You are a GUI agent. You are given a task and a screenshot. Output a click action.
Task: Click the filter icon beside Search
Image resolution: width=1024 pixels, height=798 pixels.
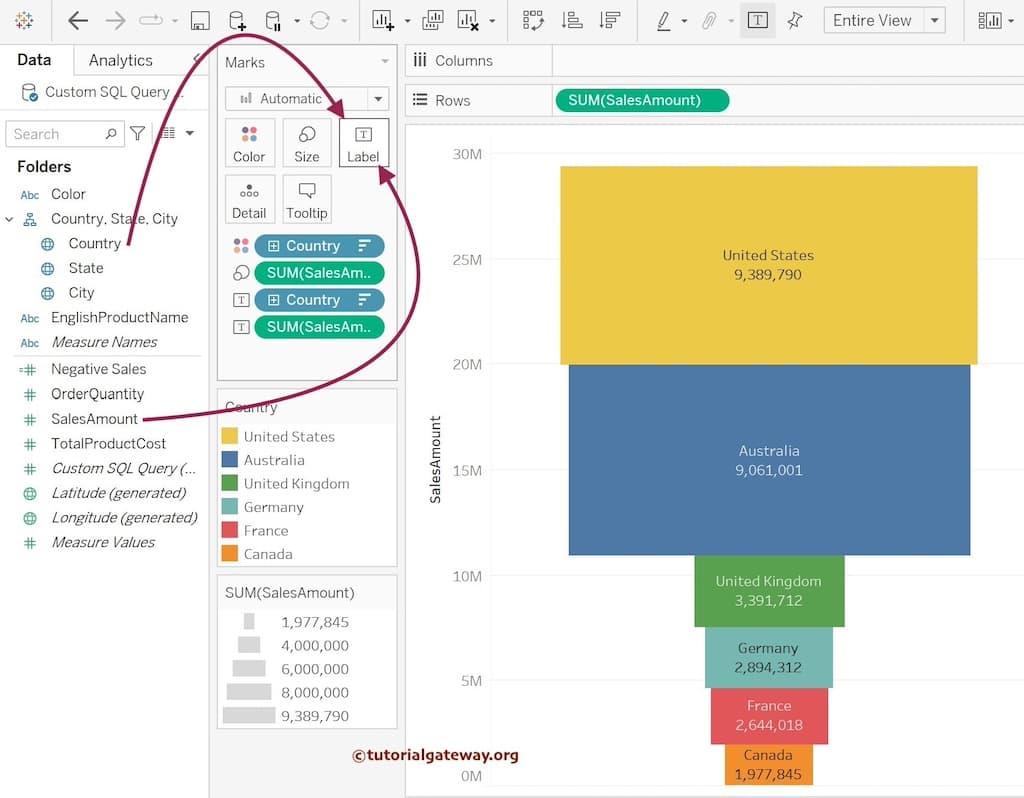pyautogui.click(x=138, y=134)
